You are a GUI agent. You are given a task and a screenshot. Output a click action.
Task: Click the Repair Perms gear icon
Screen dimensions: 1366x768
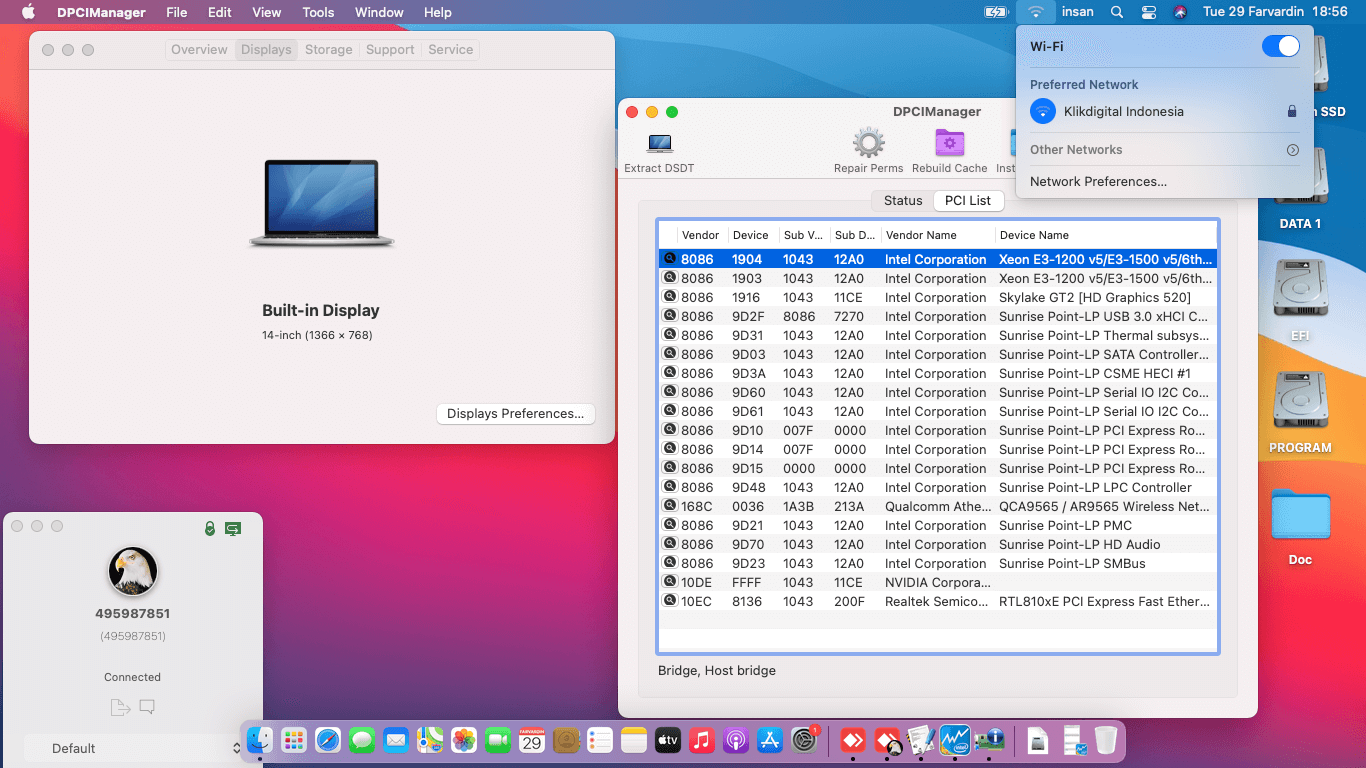[x=868, y=143]
